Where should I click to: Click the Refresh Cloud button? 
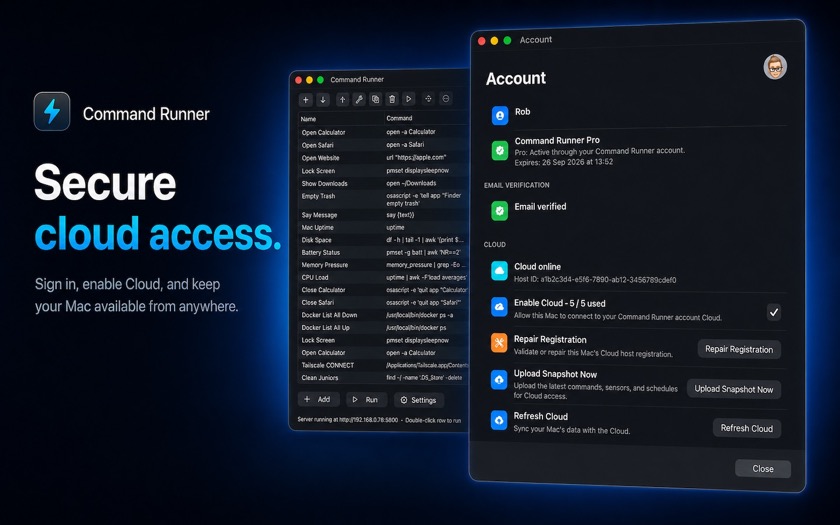click(x=746, y=428)
